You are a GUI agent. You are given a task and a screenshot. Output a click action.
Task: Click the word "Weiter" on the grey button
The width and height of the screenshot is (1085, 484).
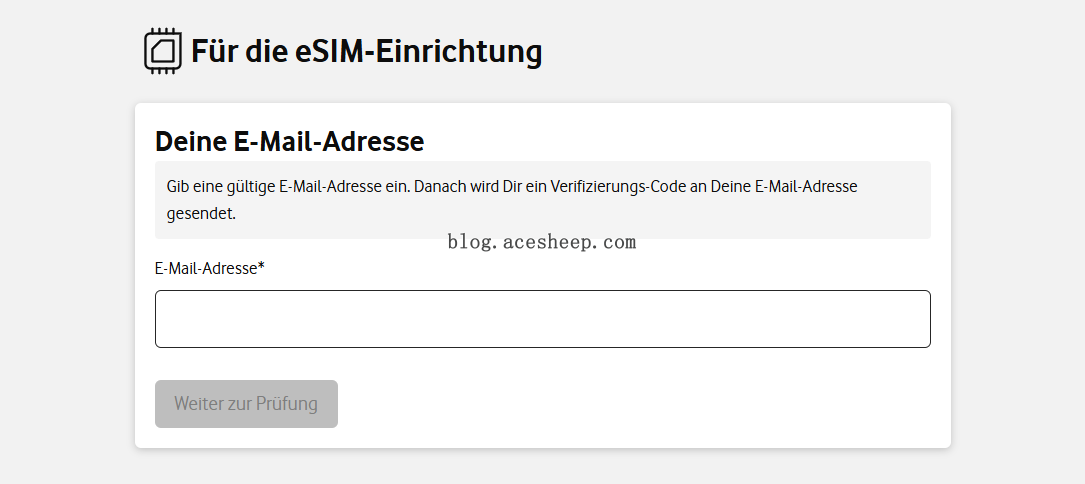pyautogui.click(x=199, y=404)
